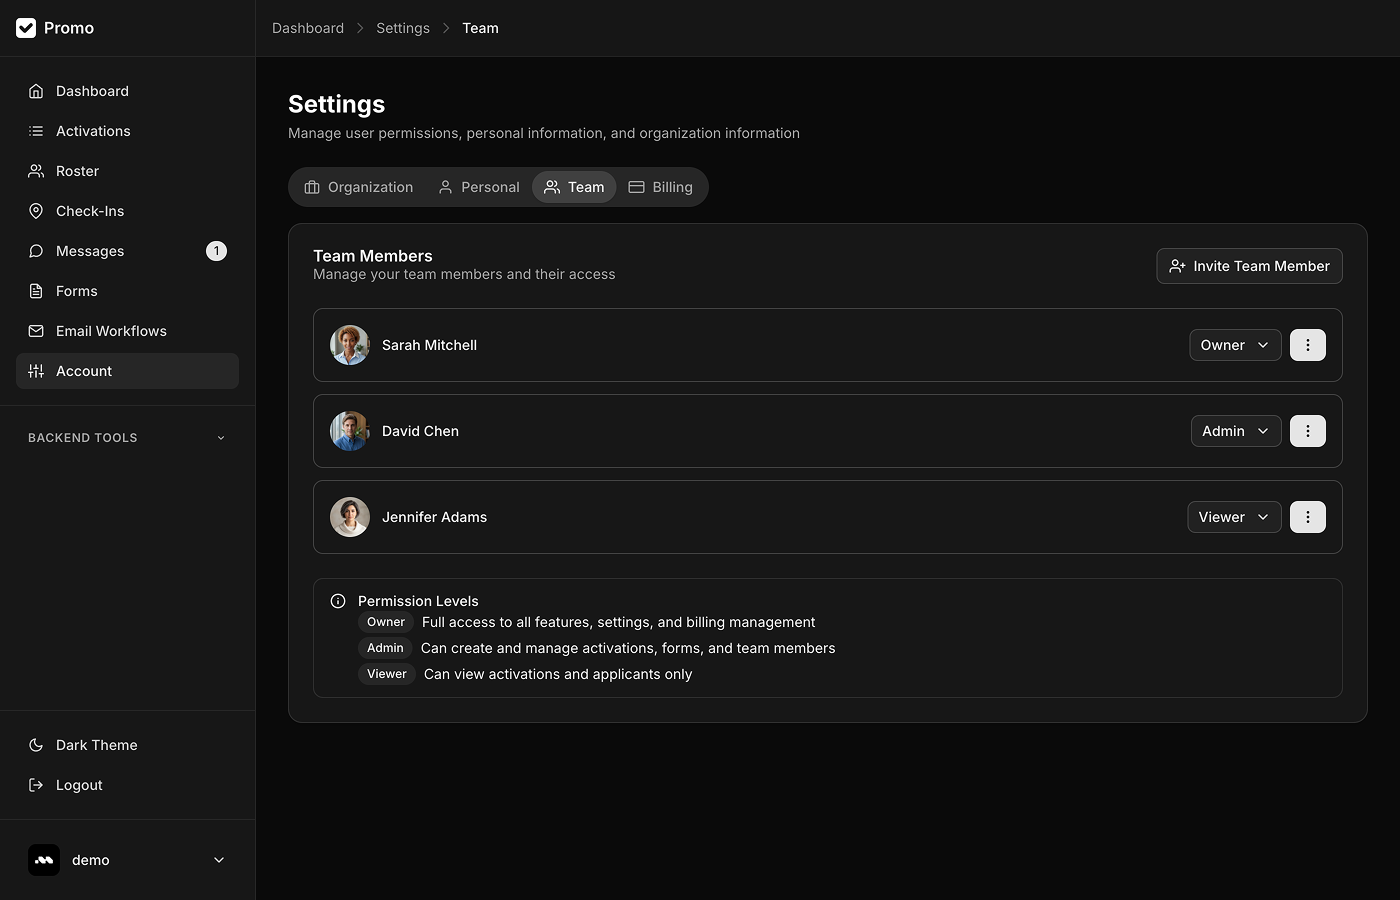1400x900 pixels.
Task: Click the Promo logo checkmark icon
Action: 26,28
